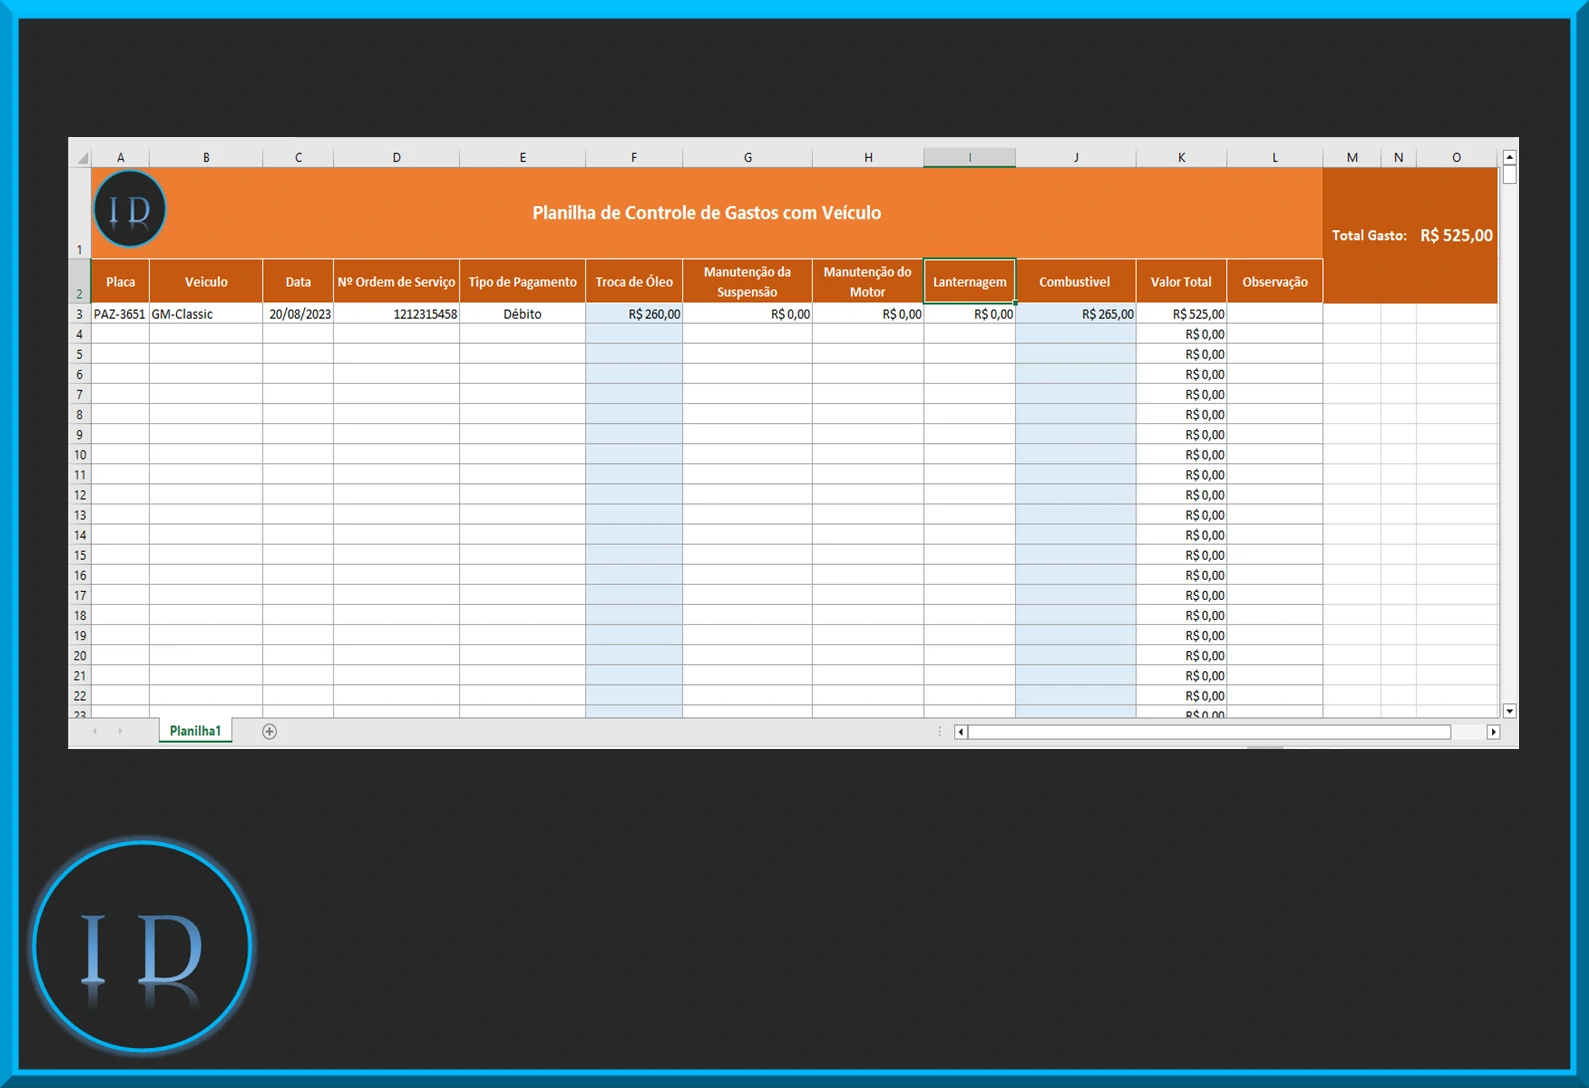Click the R$ 265,00 fuel cell
This screenshot has width=1589, height=1089.
click(x=1076, y=314)
